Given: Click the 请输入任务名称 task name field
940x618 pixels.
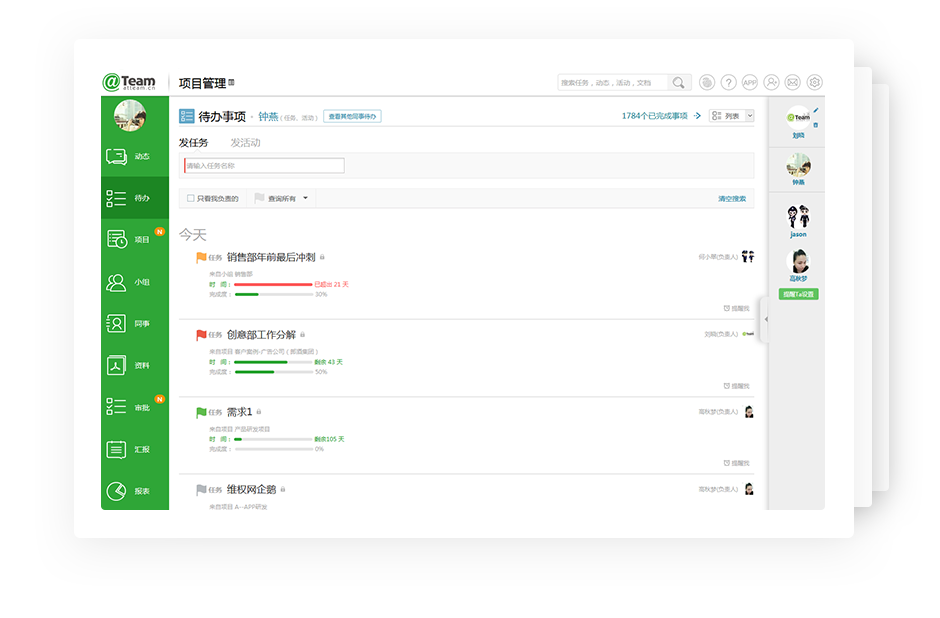Looking at the screenshot, I should pos(264,166).
